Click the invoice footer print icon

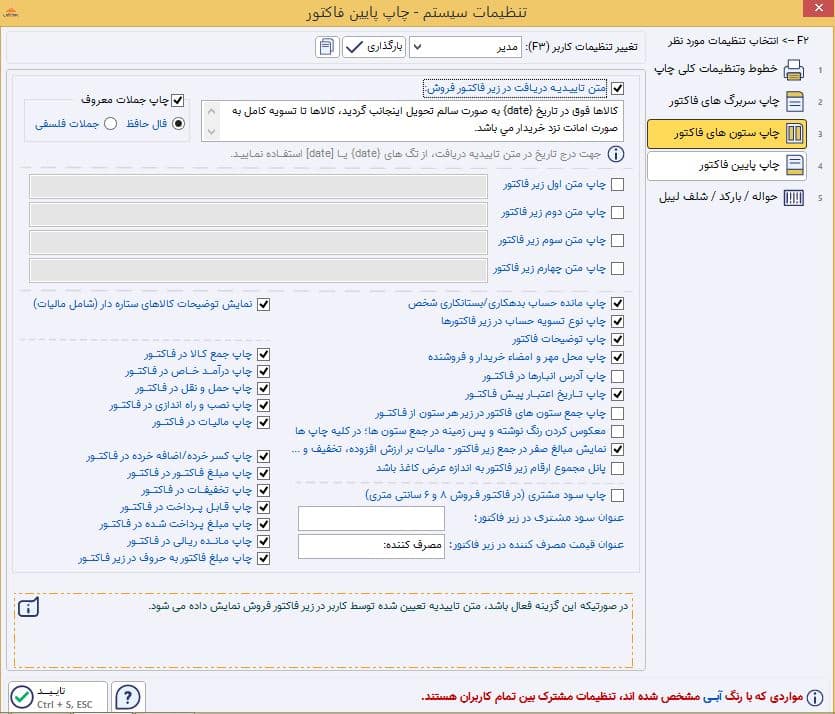coord(795,165)
